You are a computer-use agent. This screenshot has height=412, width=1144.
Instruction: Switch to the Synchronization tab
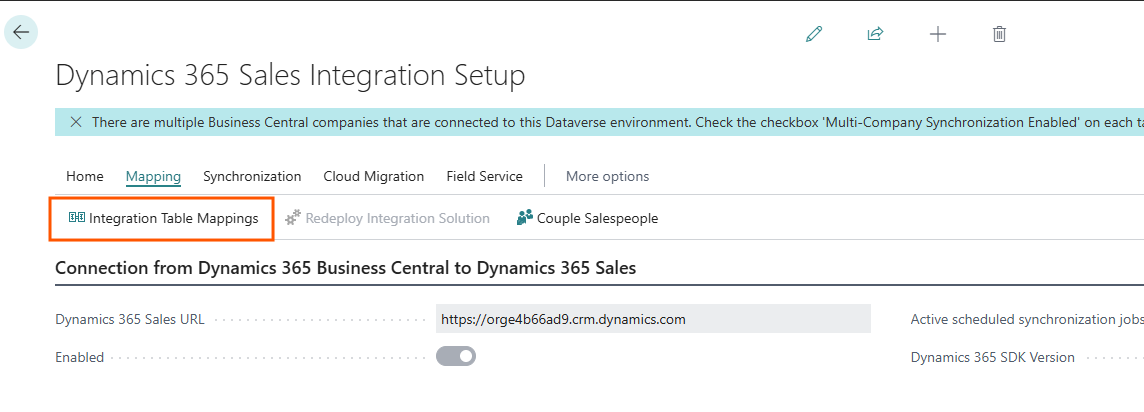tap(252, 176)
